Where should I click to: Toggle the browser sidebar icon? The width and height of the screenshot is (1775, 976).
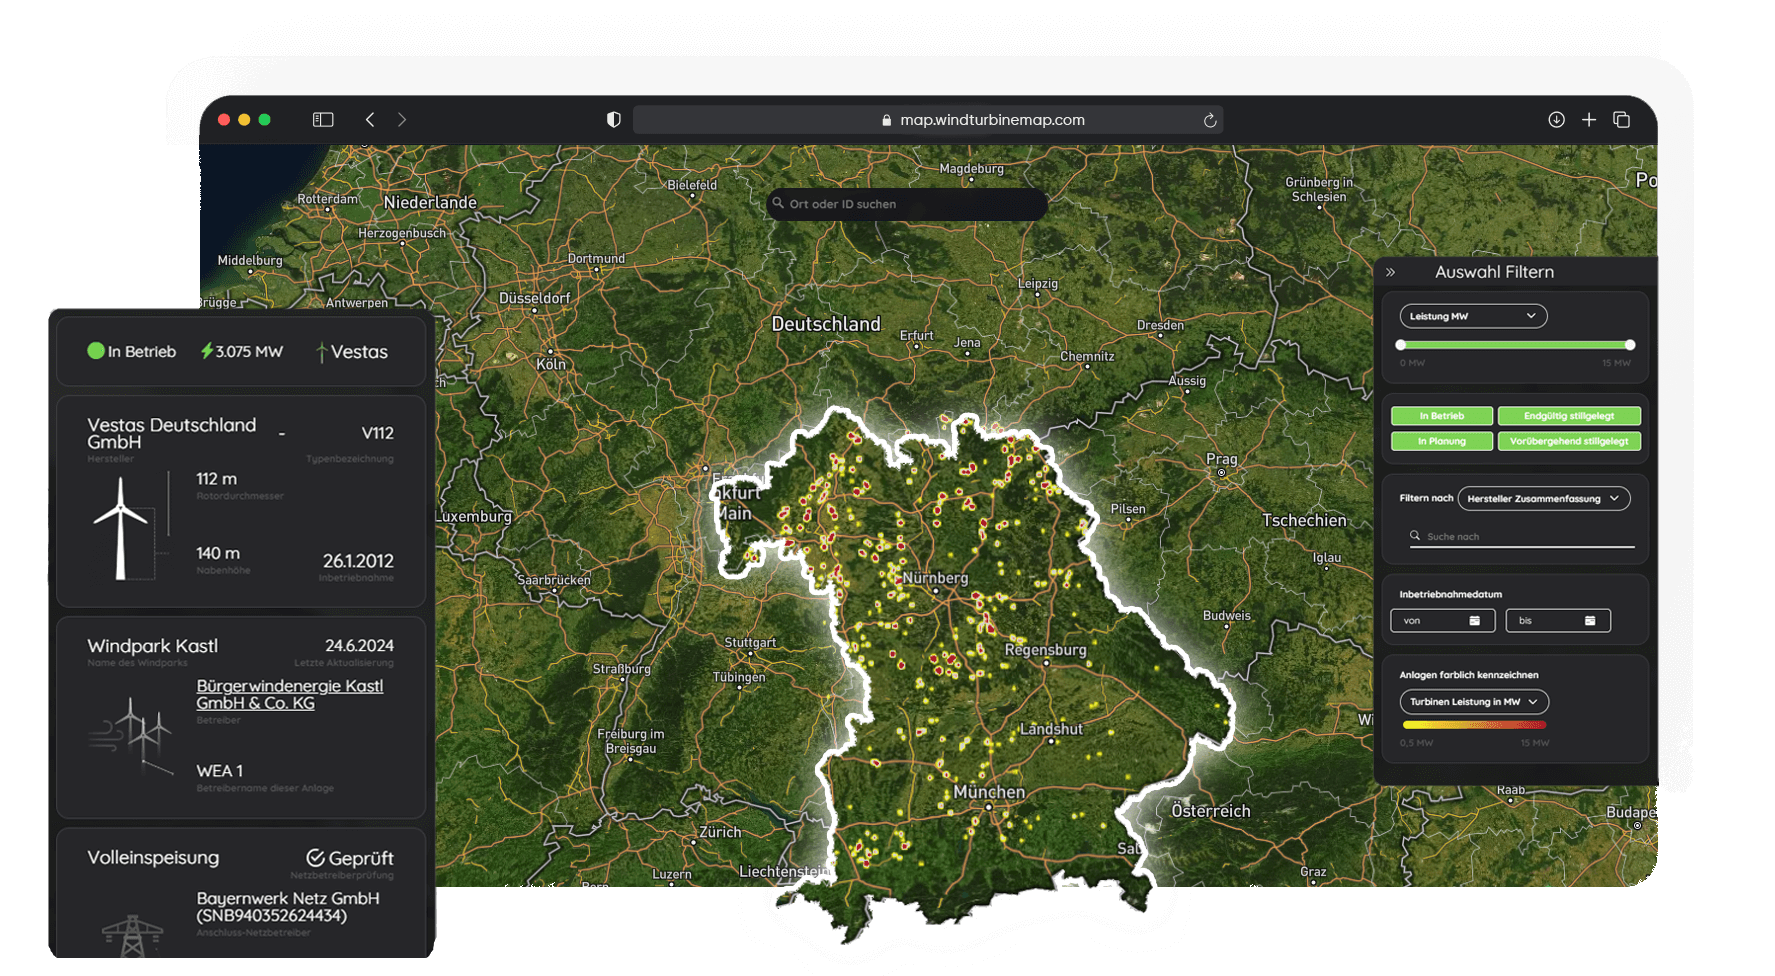[323, 120]
